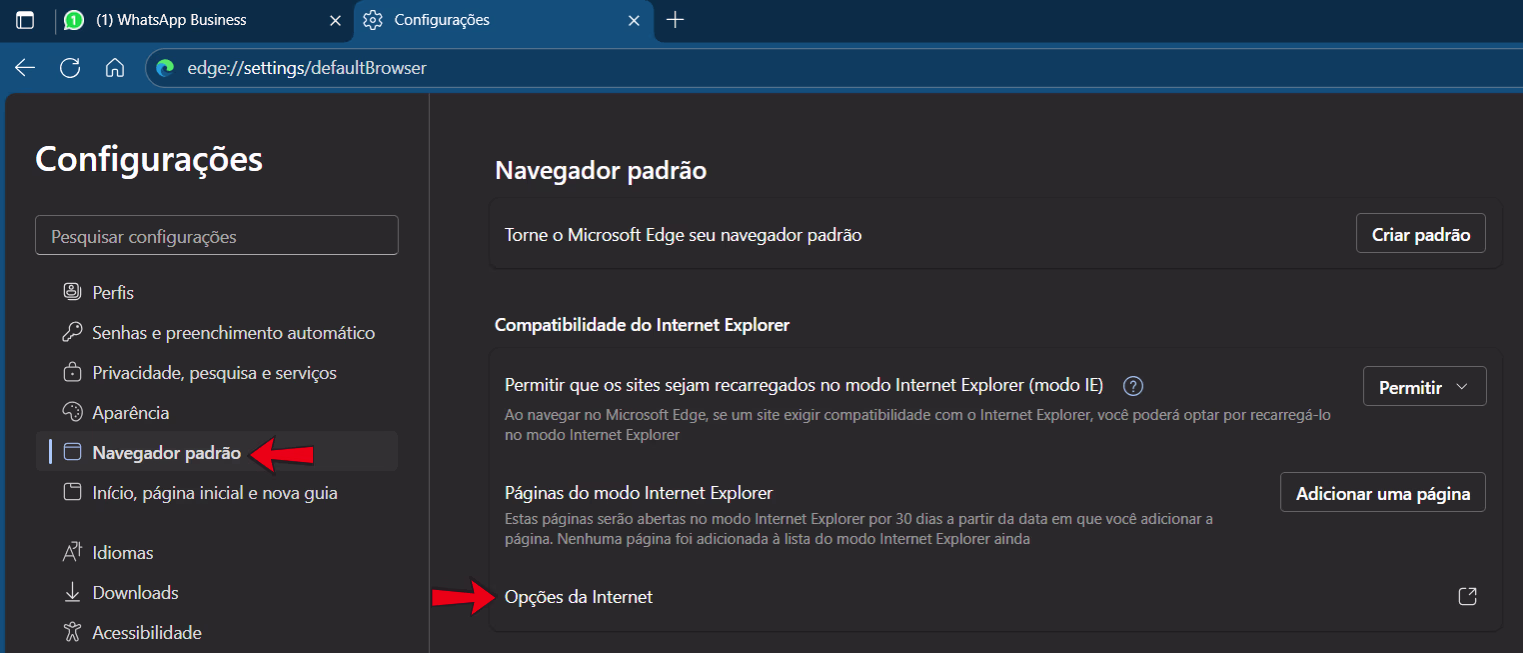1524x653 pixels.
Task: Focus the address bar showing edge://settings/defaultBrowser
Action: click(x=834, y=68)
